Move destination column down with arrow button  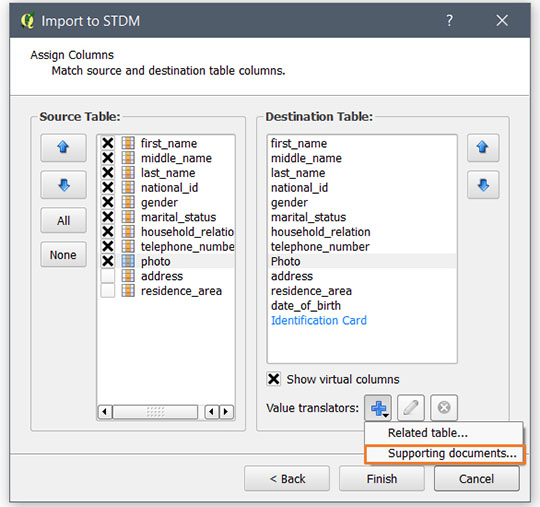point(483,185)
